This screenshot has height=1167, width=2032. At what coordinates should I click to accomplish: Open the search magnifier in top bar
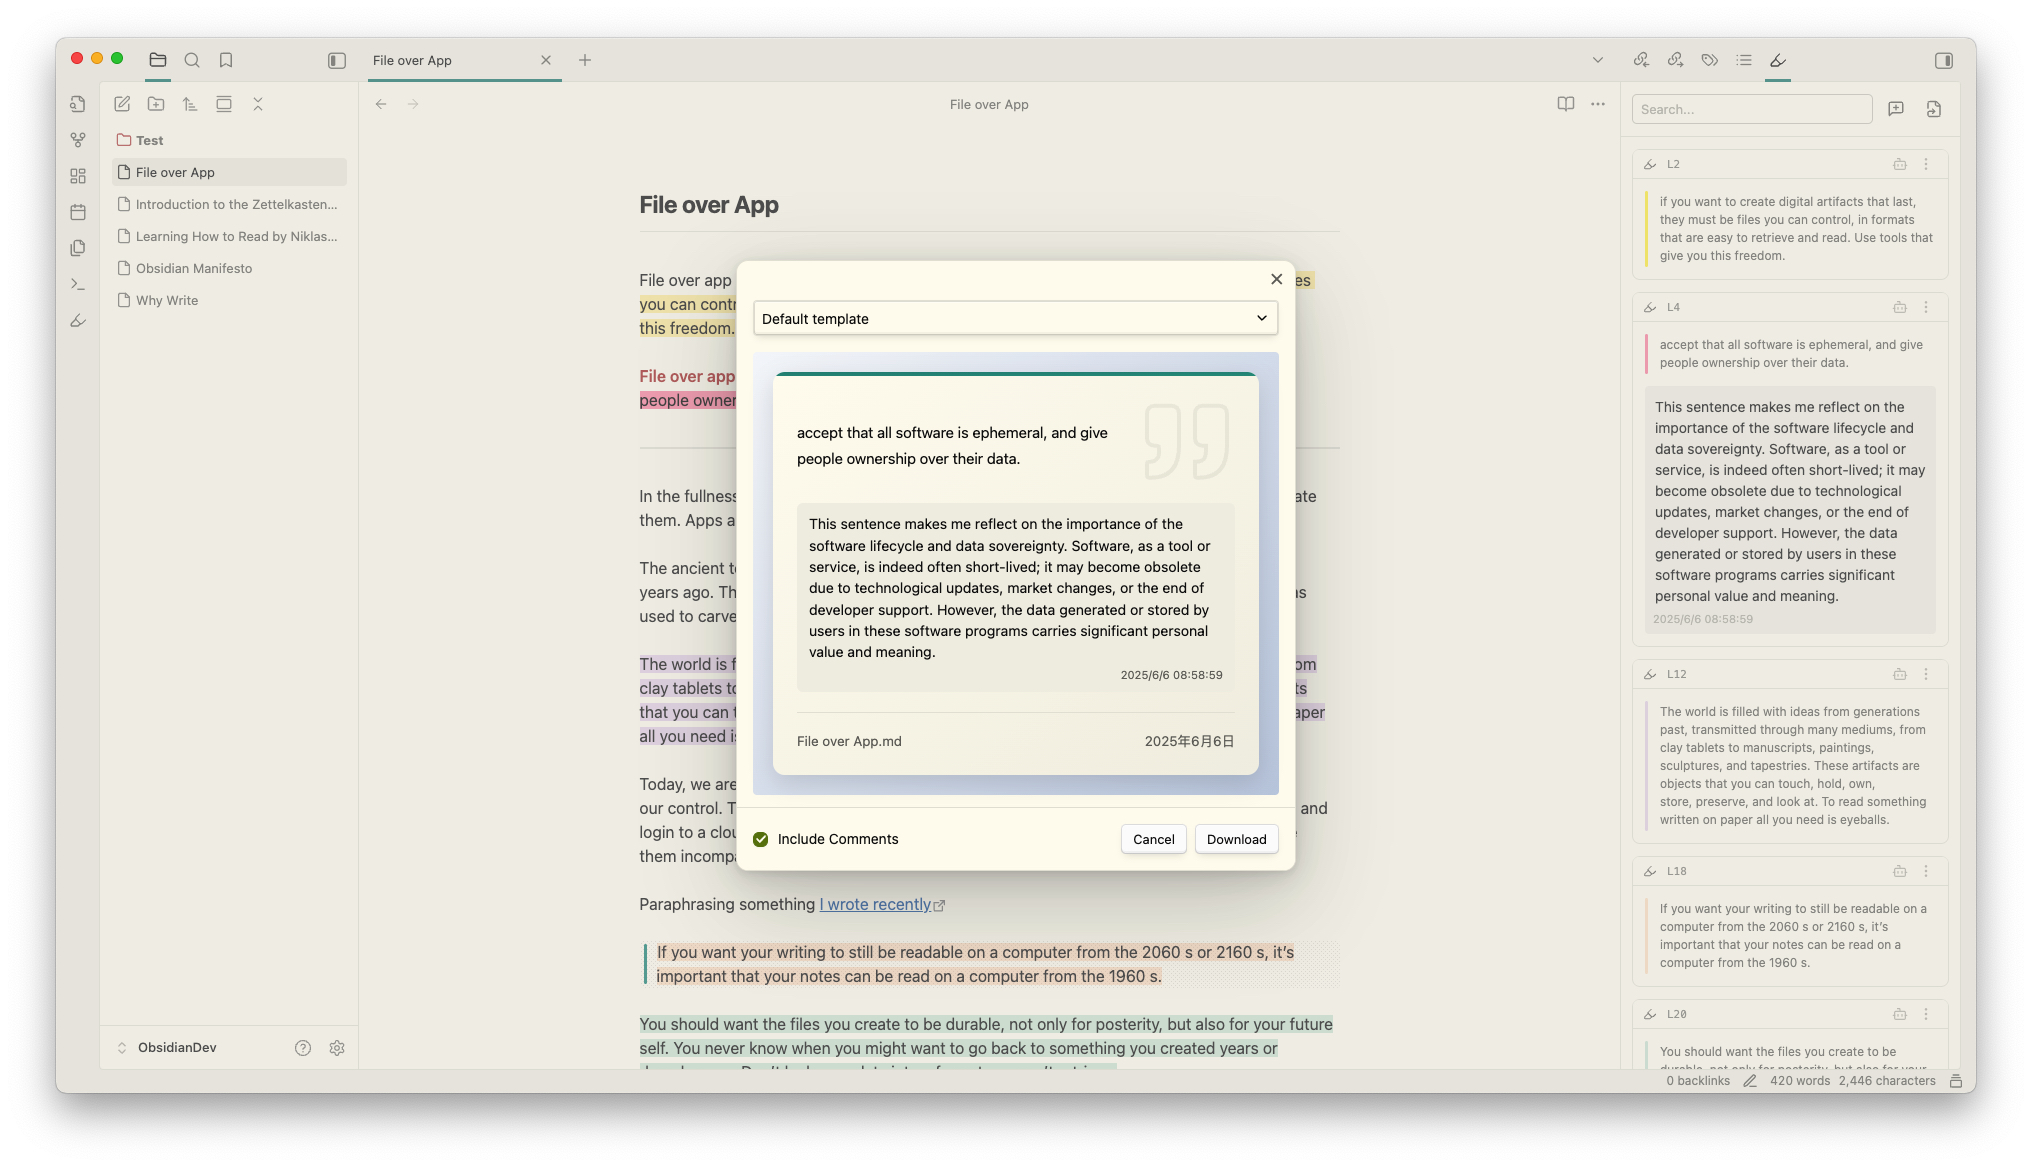192,60
